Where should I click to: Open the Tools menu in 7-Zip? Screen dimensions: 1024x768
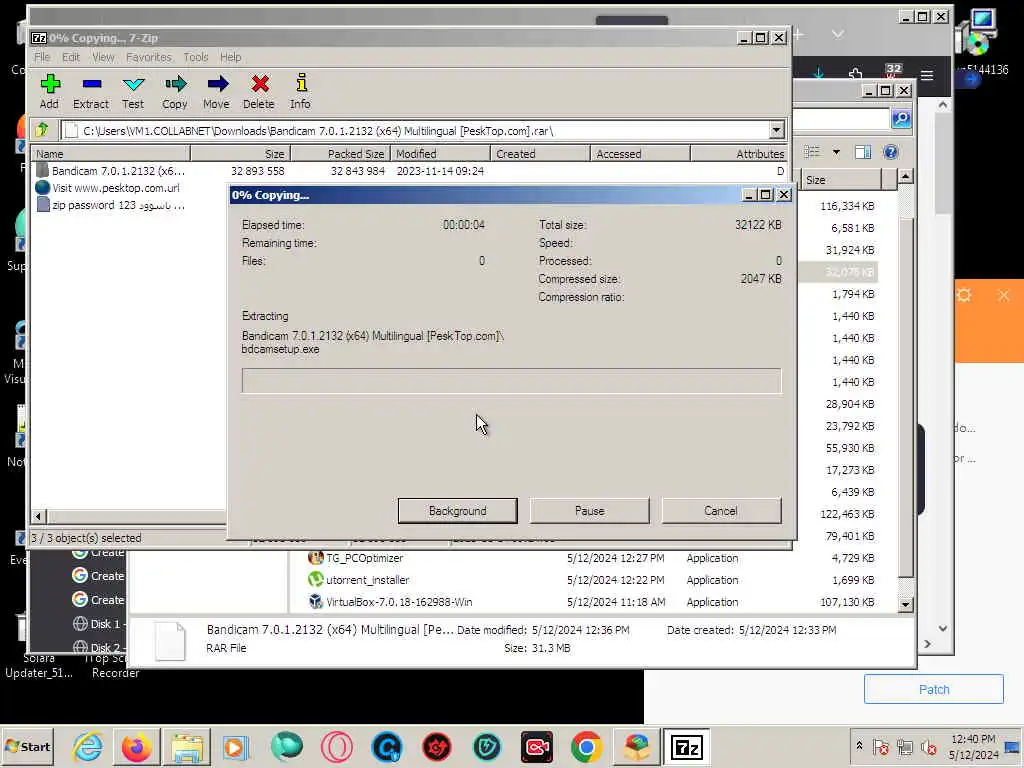(195, 57)
